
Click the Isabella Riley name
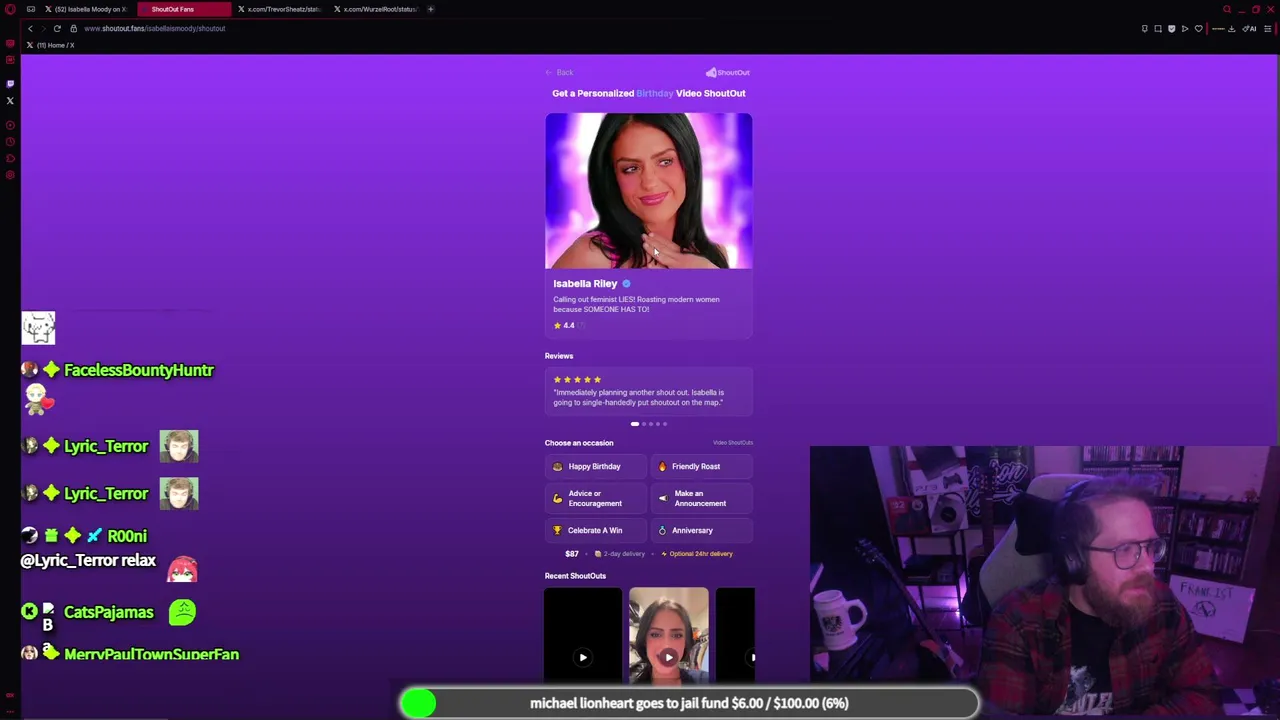click(585, 284)
